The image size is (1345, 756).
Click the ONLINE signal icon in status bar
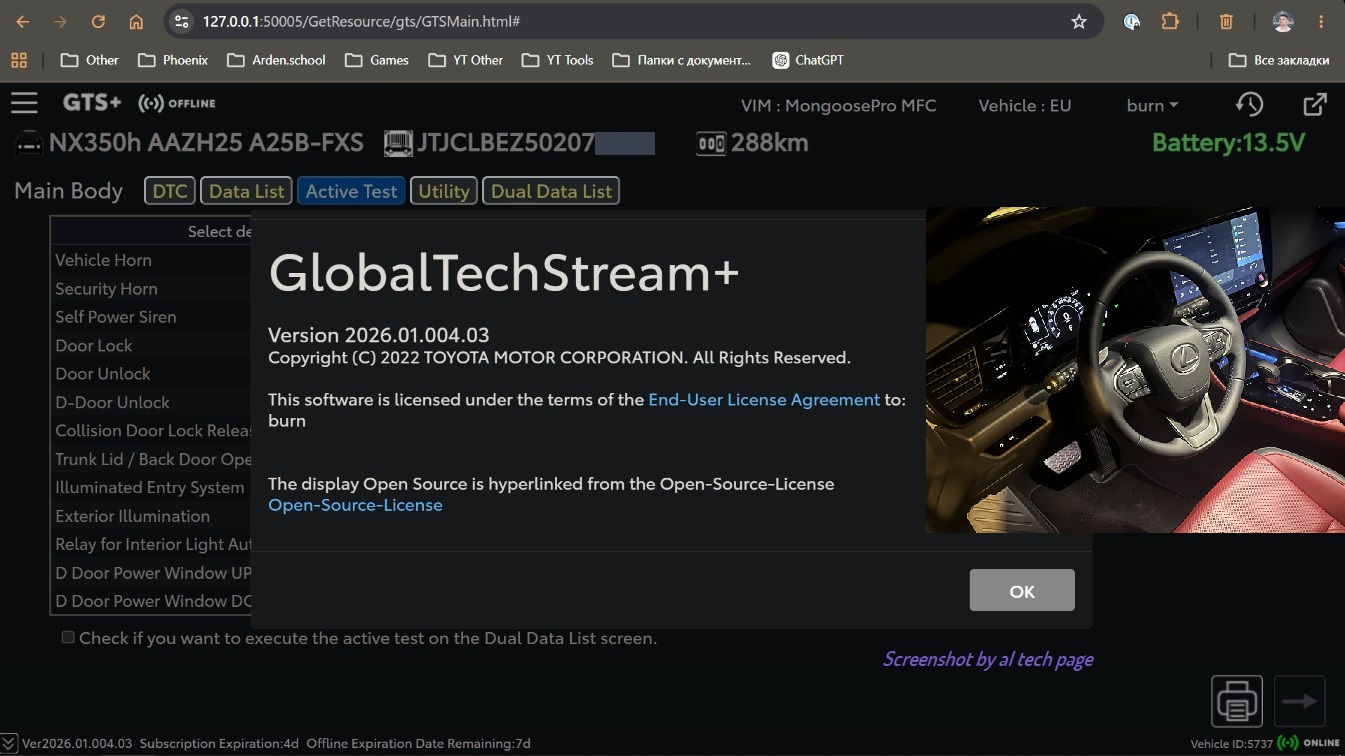[x=1286, y=743]
